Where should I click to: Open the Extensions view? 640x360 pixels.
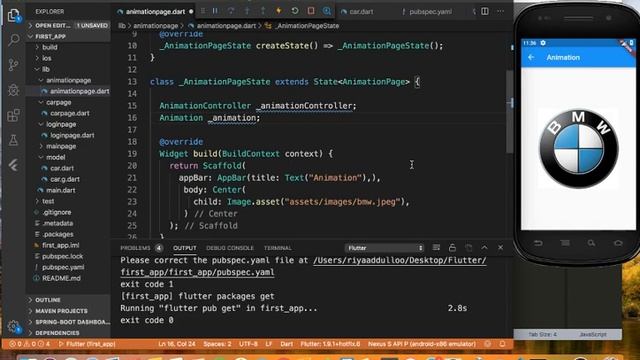(13, 115)
